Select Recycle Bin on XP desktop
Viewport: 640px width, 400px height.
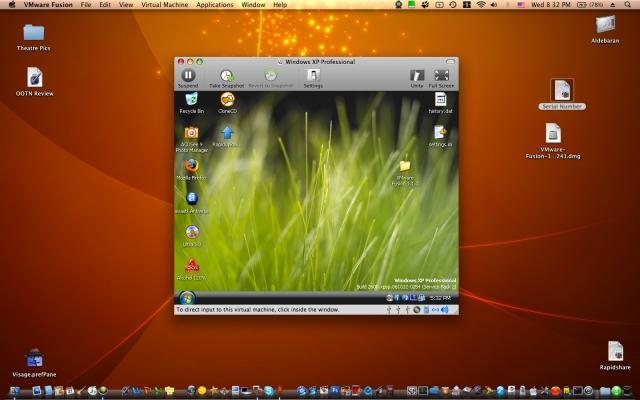[x=191, y=100]
